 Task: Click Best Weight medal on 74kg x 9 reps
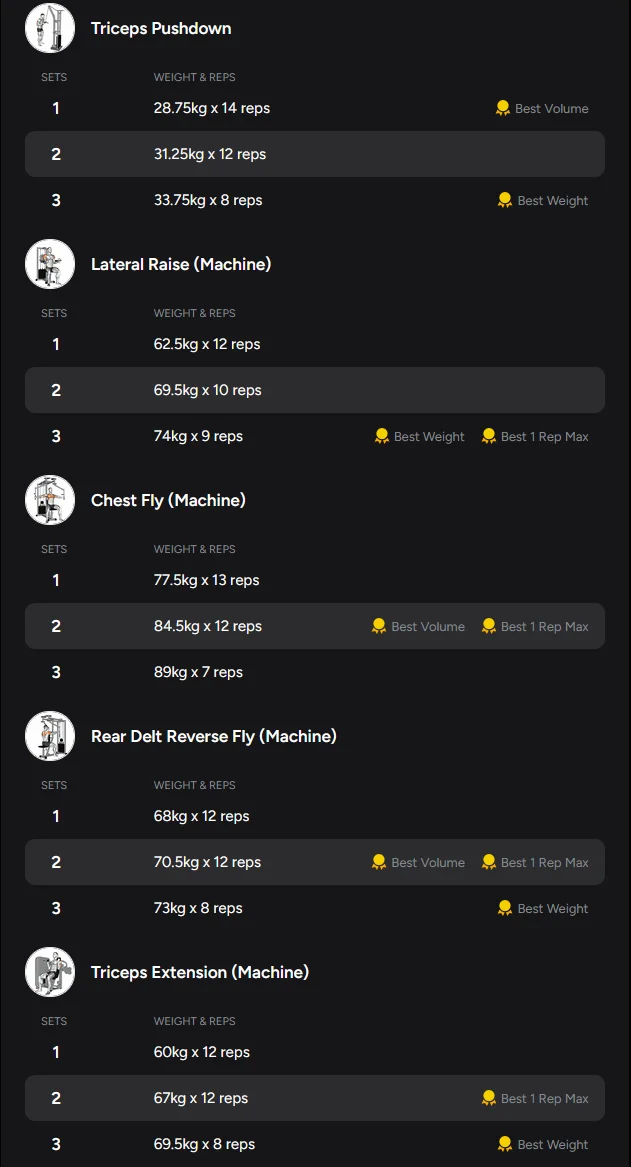(382, 436)
